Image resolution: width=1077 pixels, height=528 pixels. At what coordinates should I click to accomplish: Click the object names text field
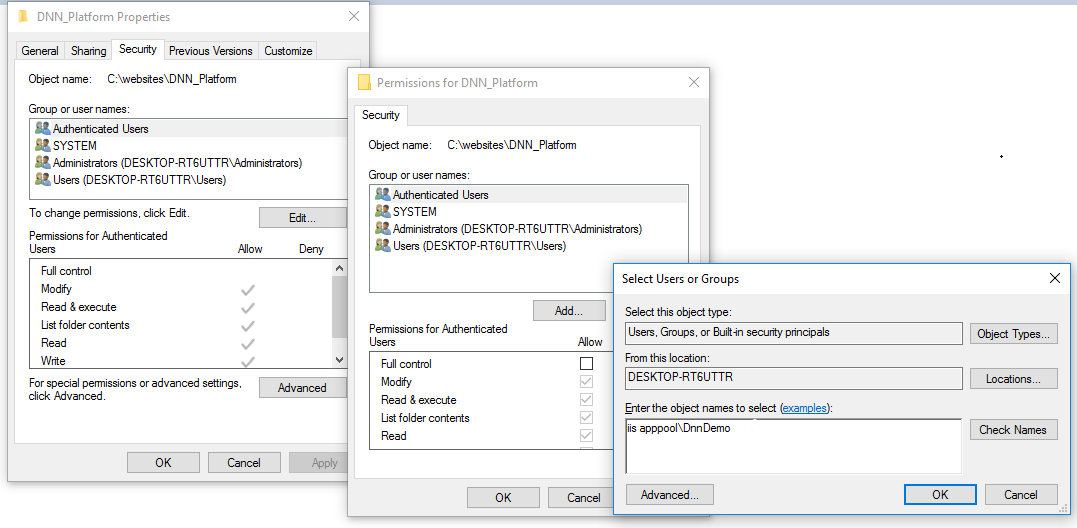pyautogui.click(x=792, y=445)
